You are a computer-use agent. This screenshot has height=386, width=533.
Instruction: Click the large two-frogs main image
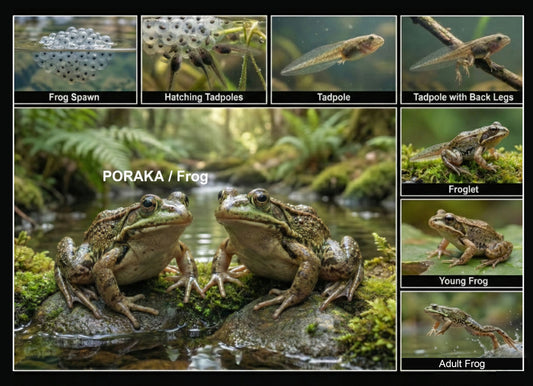pos(205,239)
